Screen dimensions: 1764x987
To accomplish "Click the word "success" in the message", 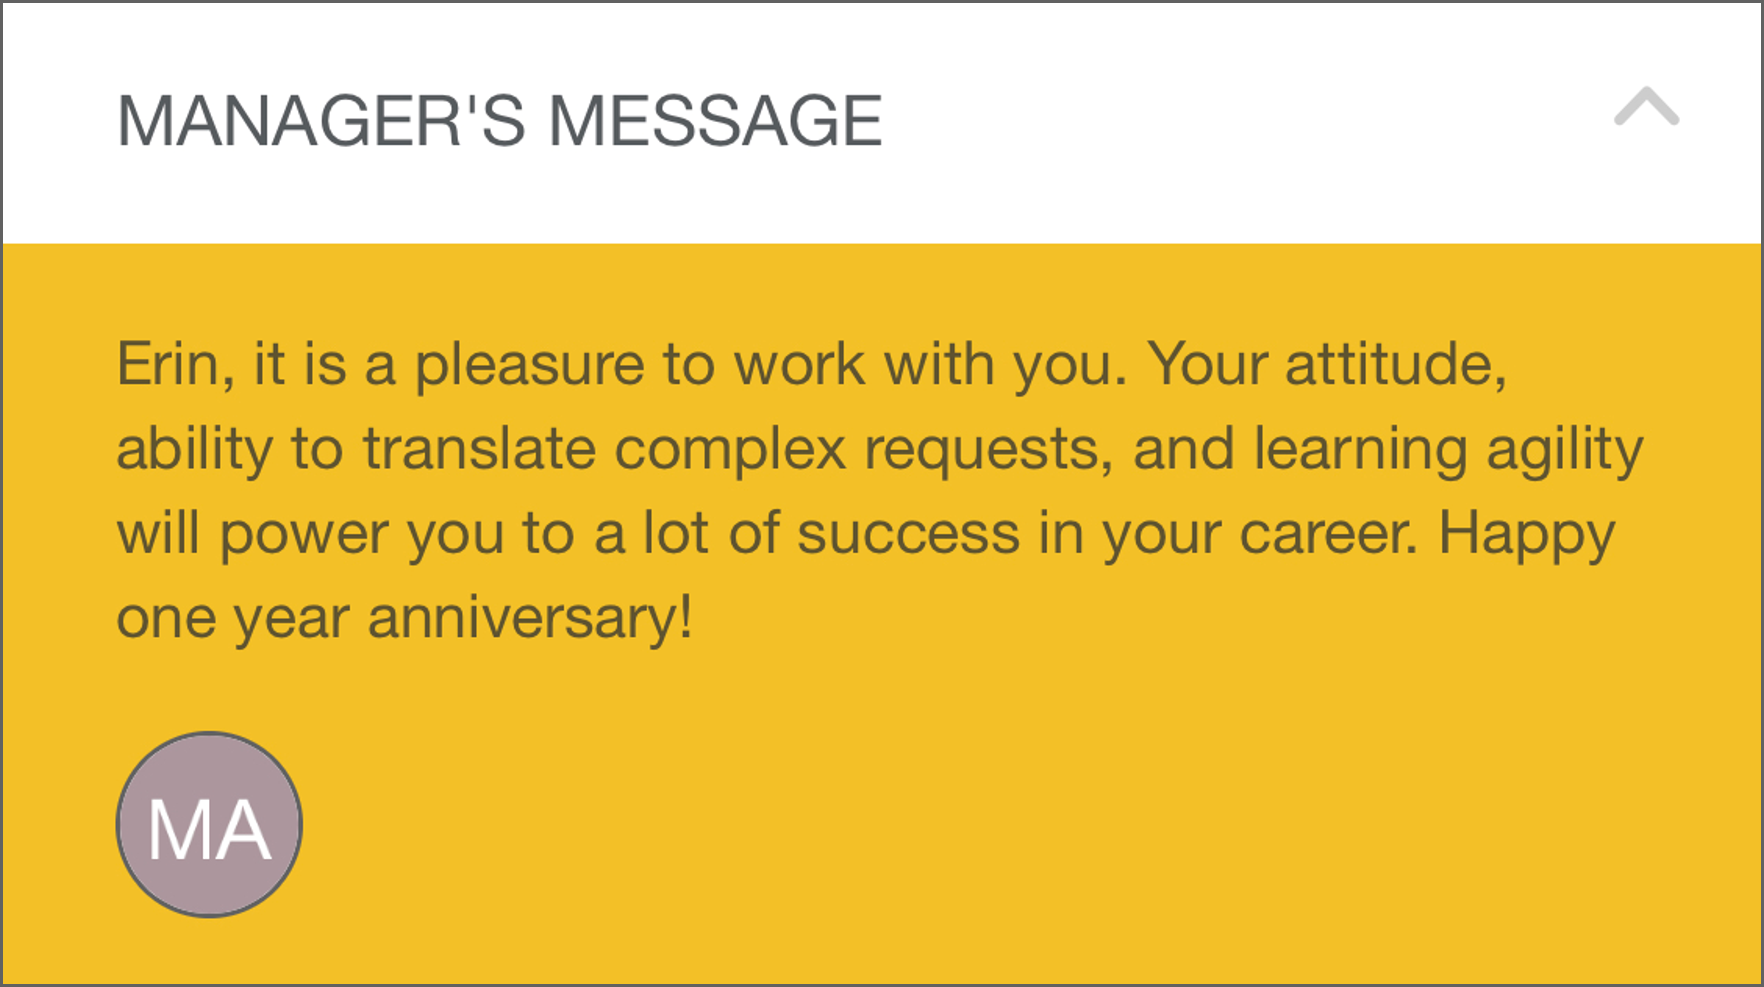I will [x=908, y=534].
